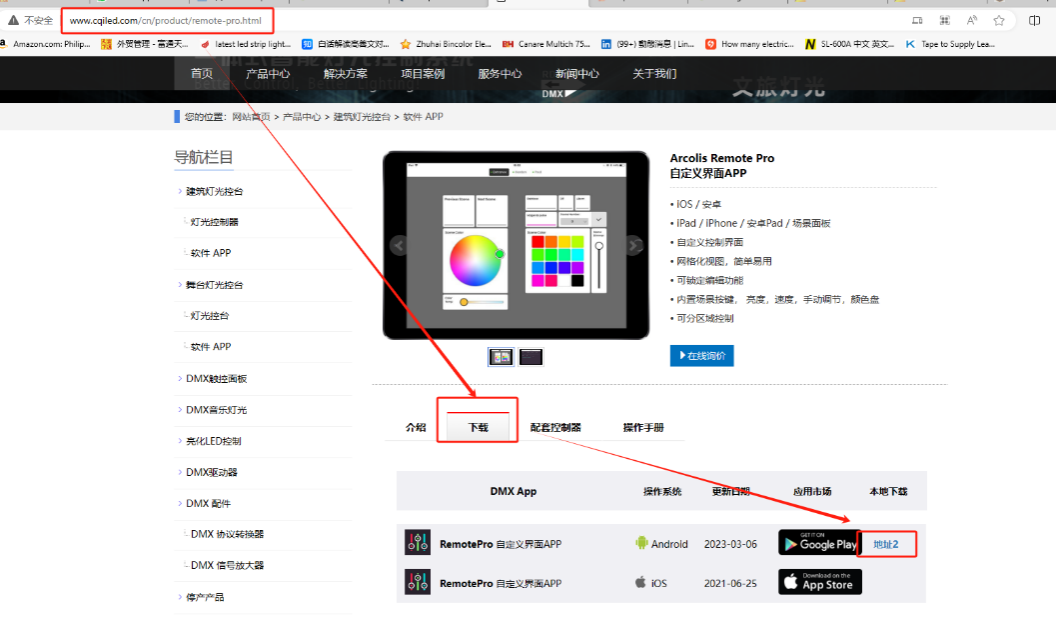Image resolution: width=1056 pixels, height=636 pixels.
Task: Open 产品中心 menu
Action: [x=267, y=73]
